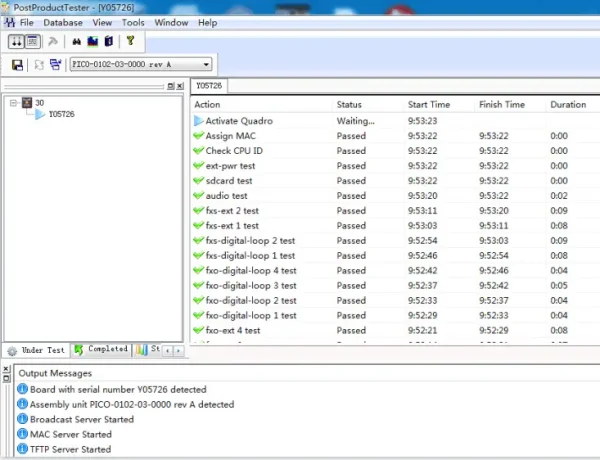Click the binoculars search icon
600x460 pixels.
click(77, 41)
